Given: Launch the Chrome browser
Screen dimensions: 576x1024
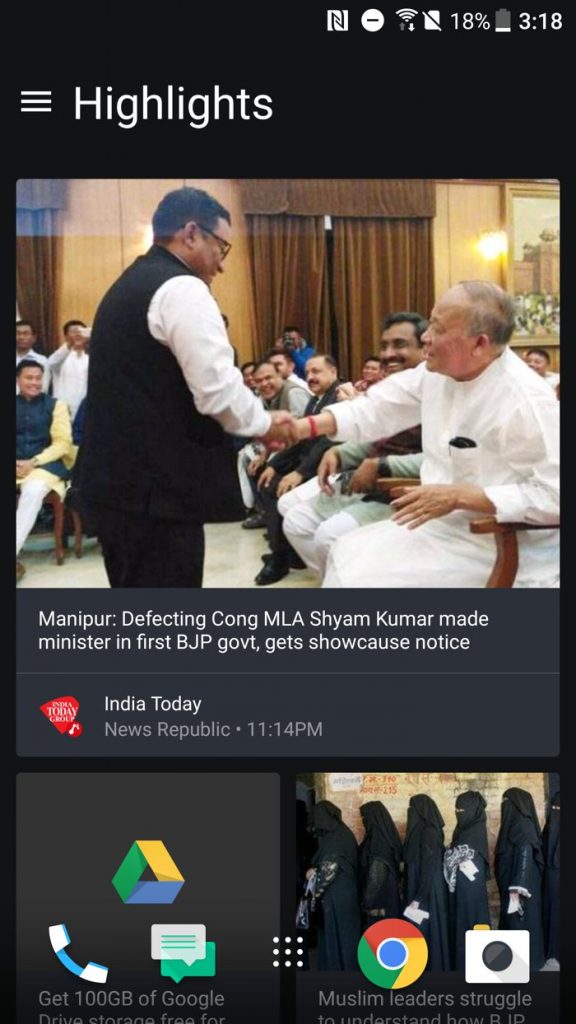Looking at the screenshot, I should [392, 953].
